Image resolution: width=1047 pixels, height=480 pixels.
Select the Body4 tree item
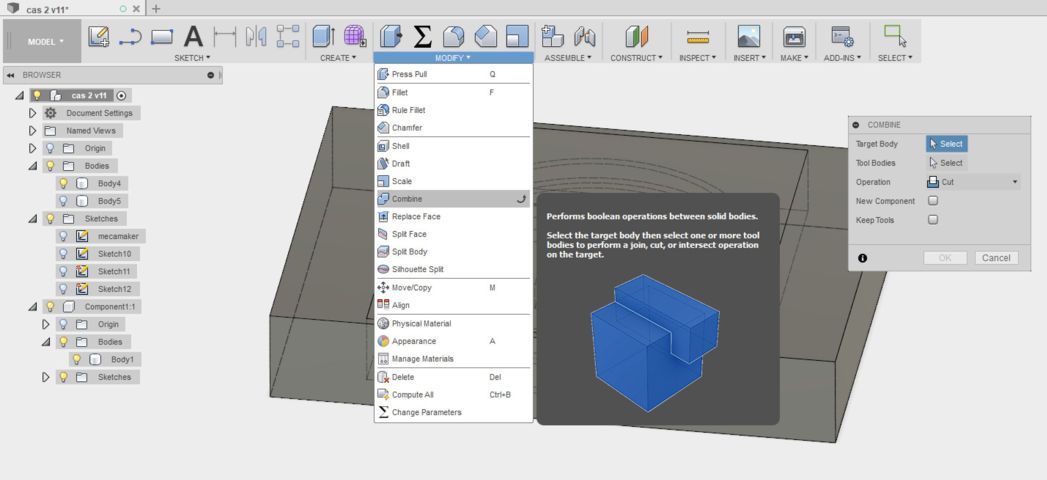[x=109, y=183]
